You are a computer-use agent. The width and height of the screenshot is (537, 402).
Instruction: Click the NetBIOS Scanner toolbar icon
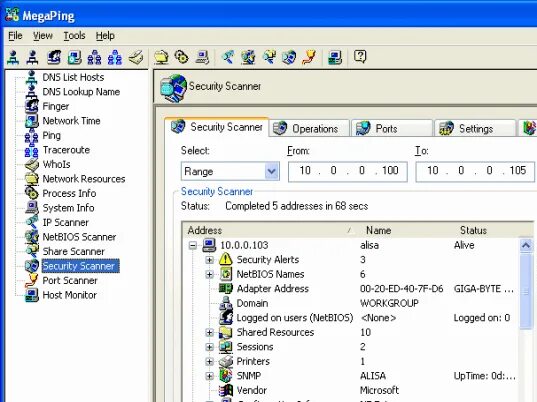coord(248,57)
